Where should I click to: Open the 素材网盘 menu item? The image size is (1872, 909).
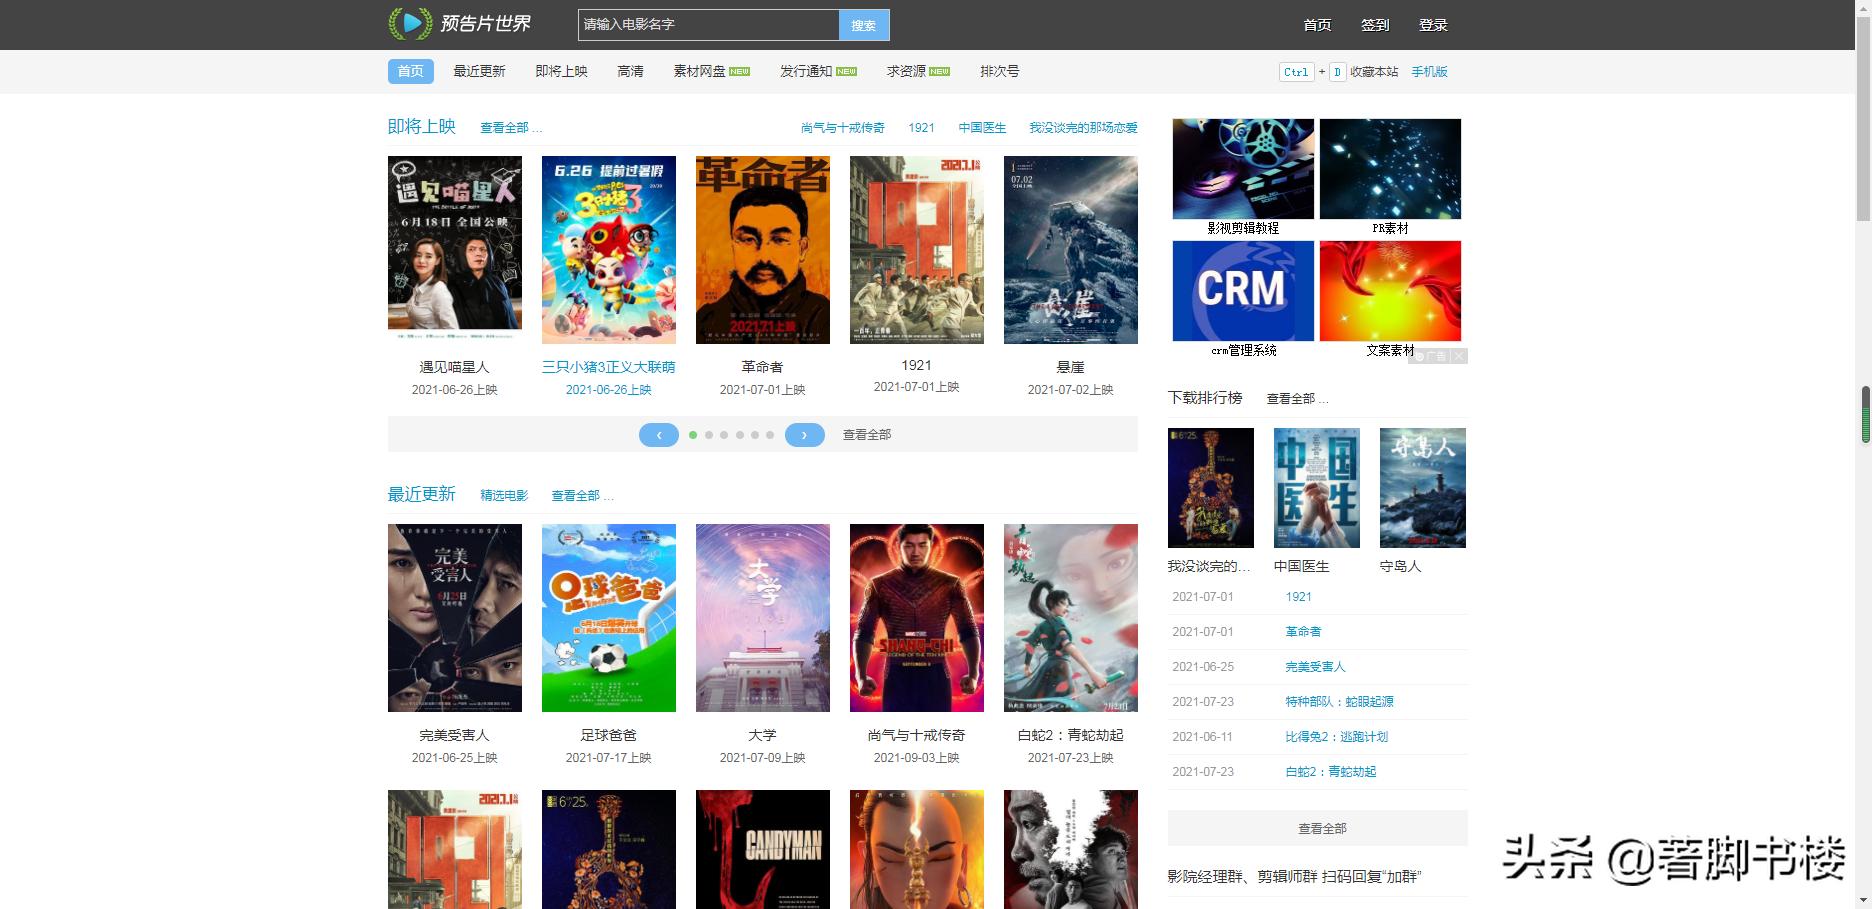coord(697,71)
